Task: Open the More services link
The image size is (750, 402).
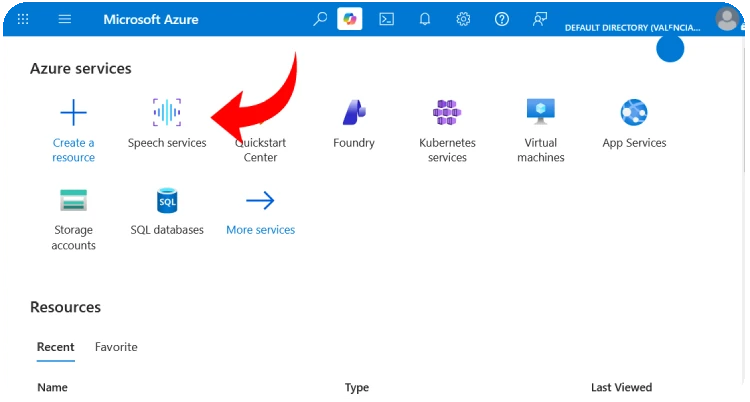Action: coord(260,230)
